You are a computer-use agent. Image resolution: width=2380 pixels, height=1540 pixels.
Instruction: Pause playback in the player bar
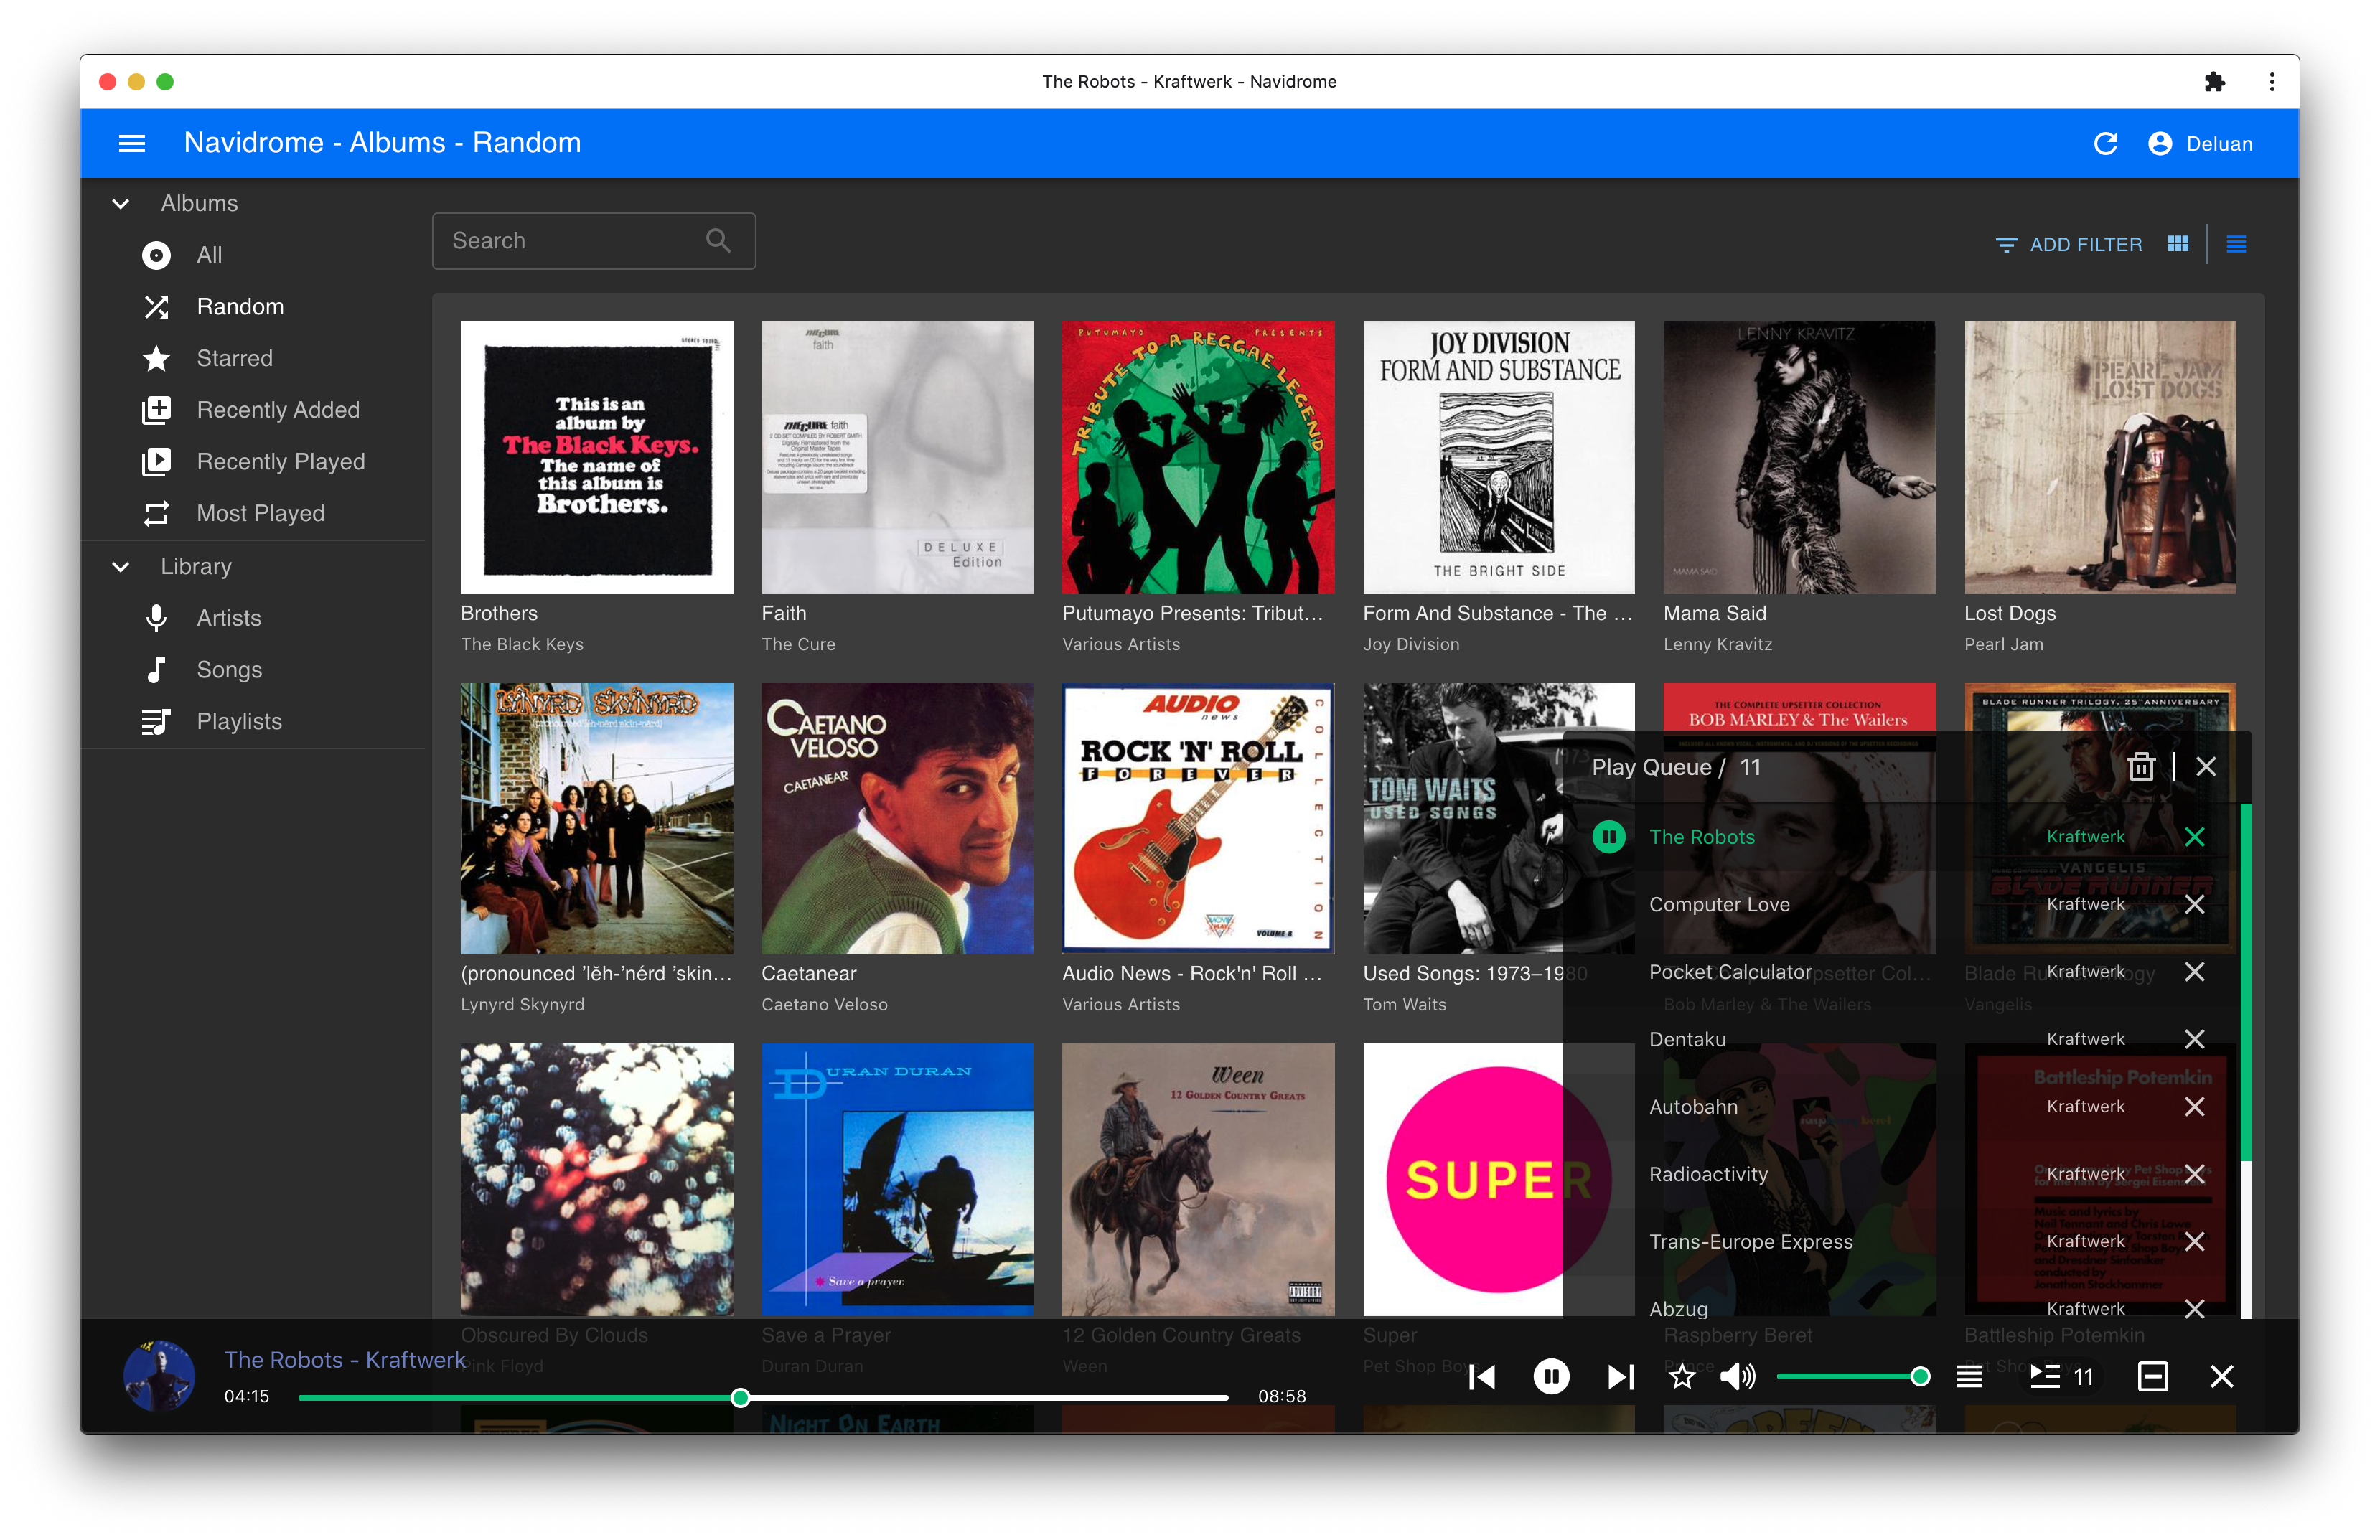coord(1551,1377)
